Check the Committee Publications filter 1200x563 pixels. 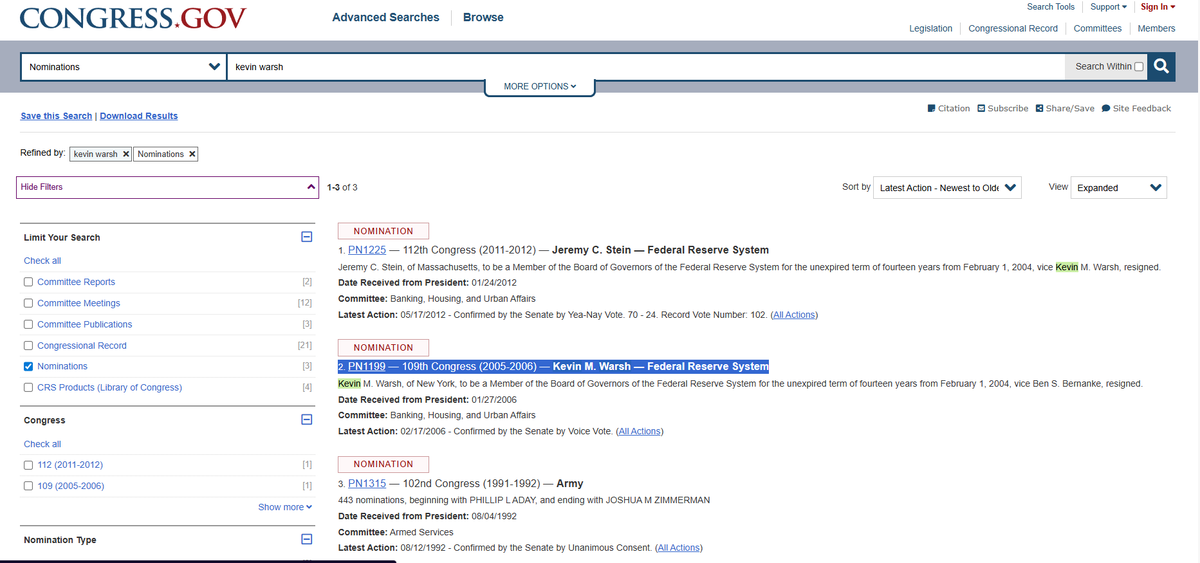coord(28,324)
